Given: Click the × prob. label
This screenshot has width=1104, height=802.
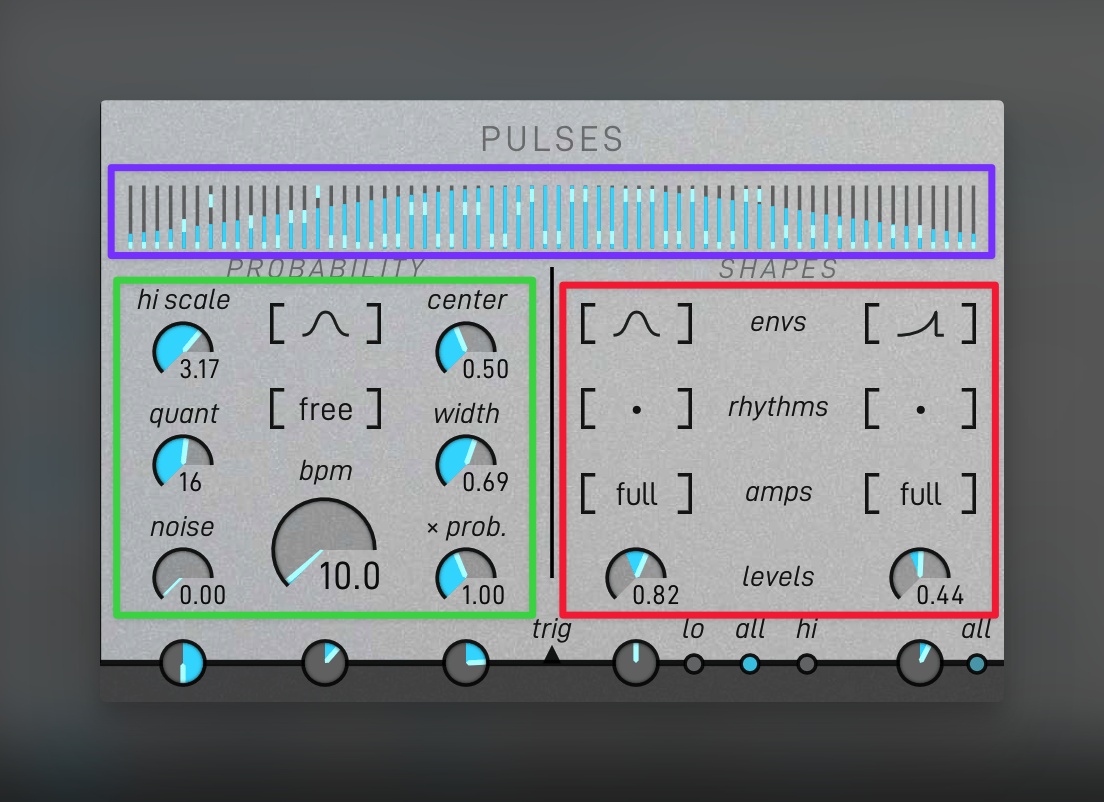Looking at the screenshot, I should [x=467, y=527].
